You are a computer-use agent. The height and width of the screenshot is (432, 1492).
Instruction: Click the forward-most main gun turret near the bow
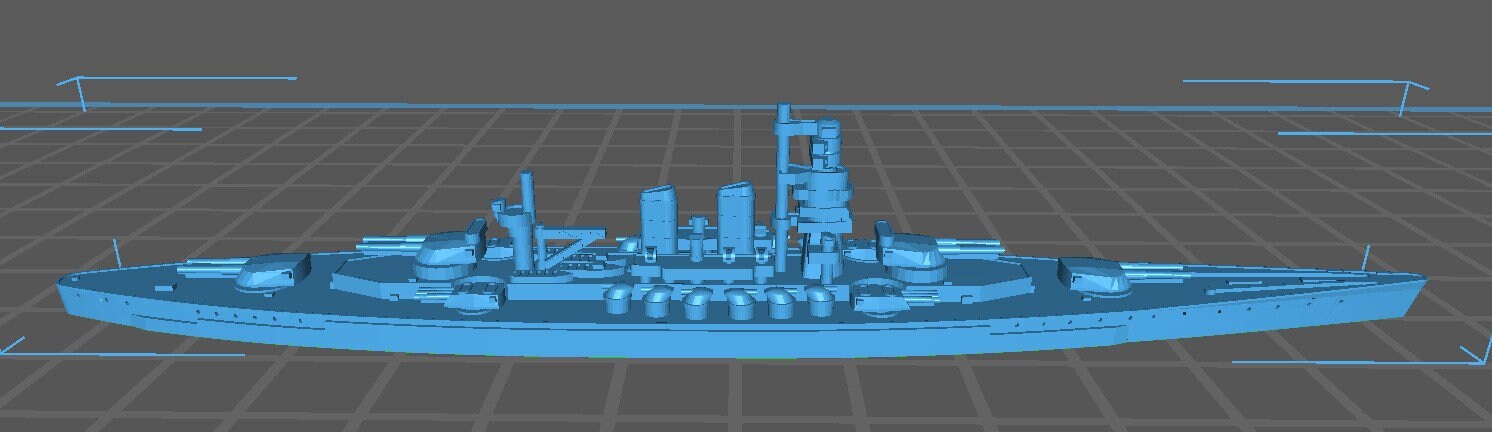(x=1093, y=275)
